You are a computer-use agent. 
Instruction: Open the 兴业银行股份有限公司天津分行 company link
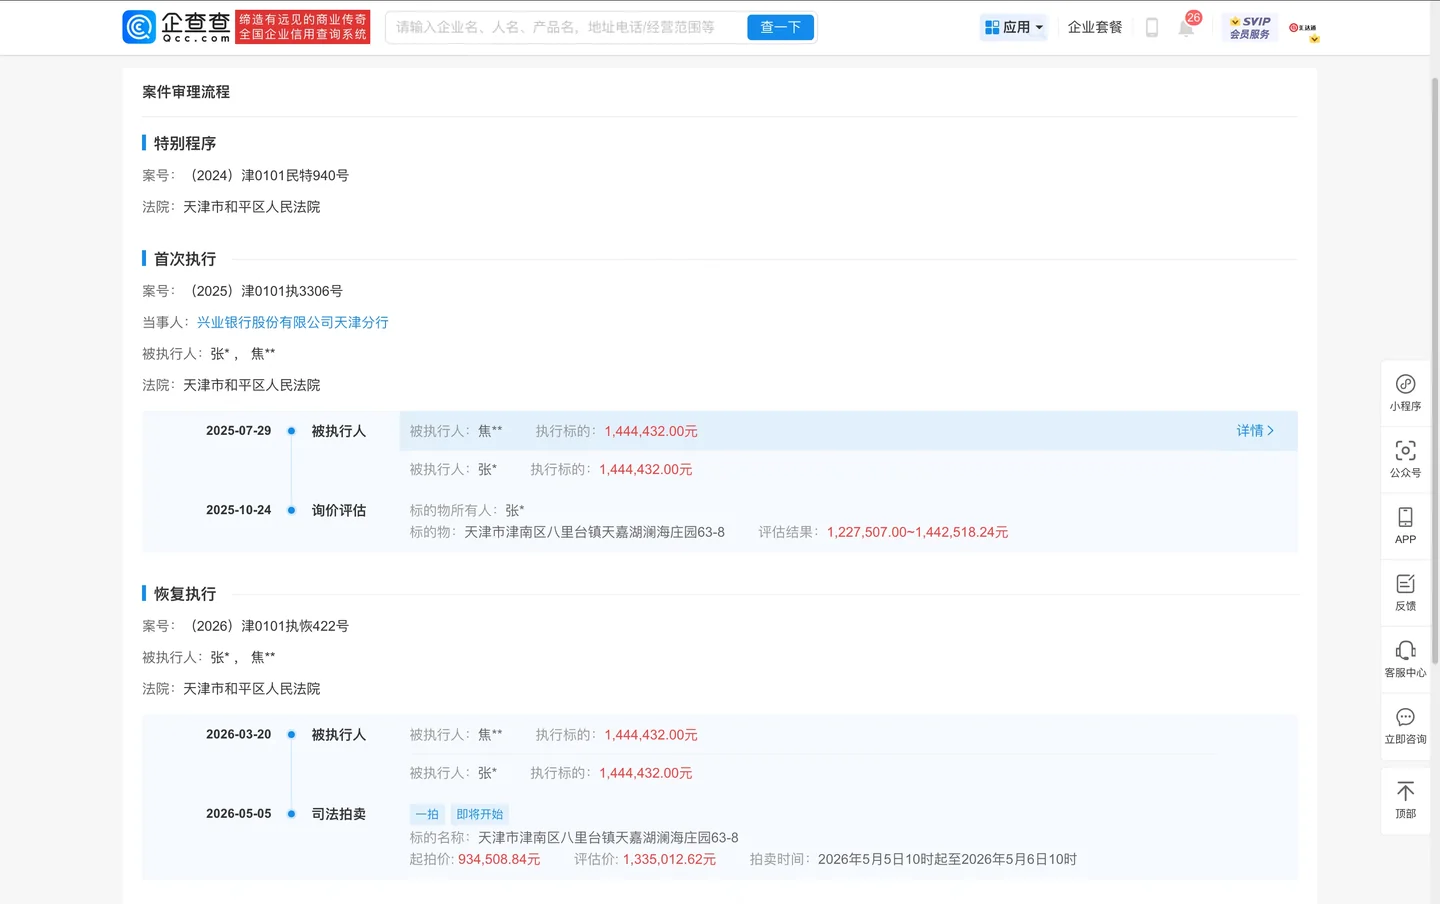coord(290,322)
